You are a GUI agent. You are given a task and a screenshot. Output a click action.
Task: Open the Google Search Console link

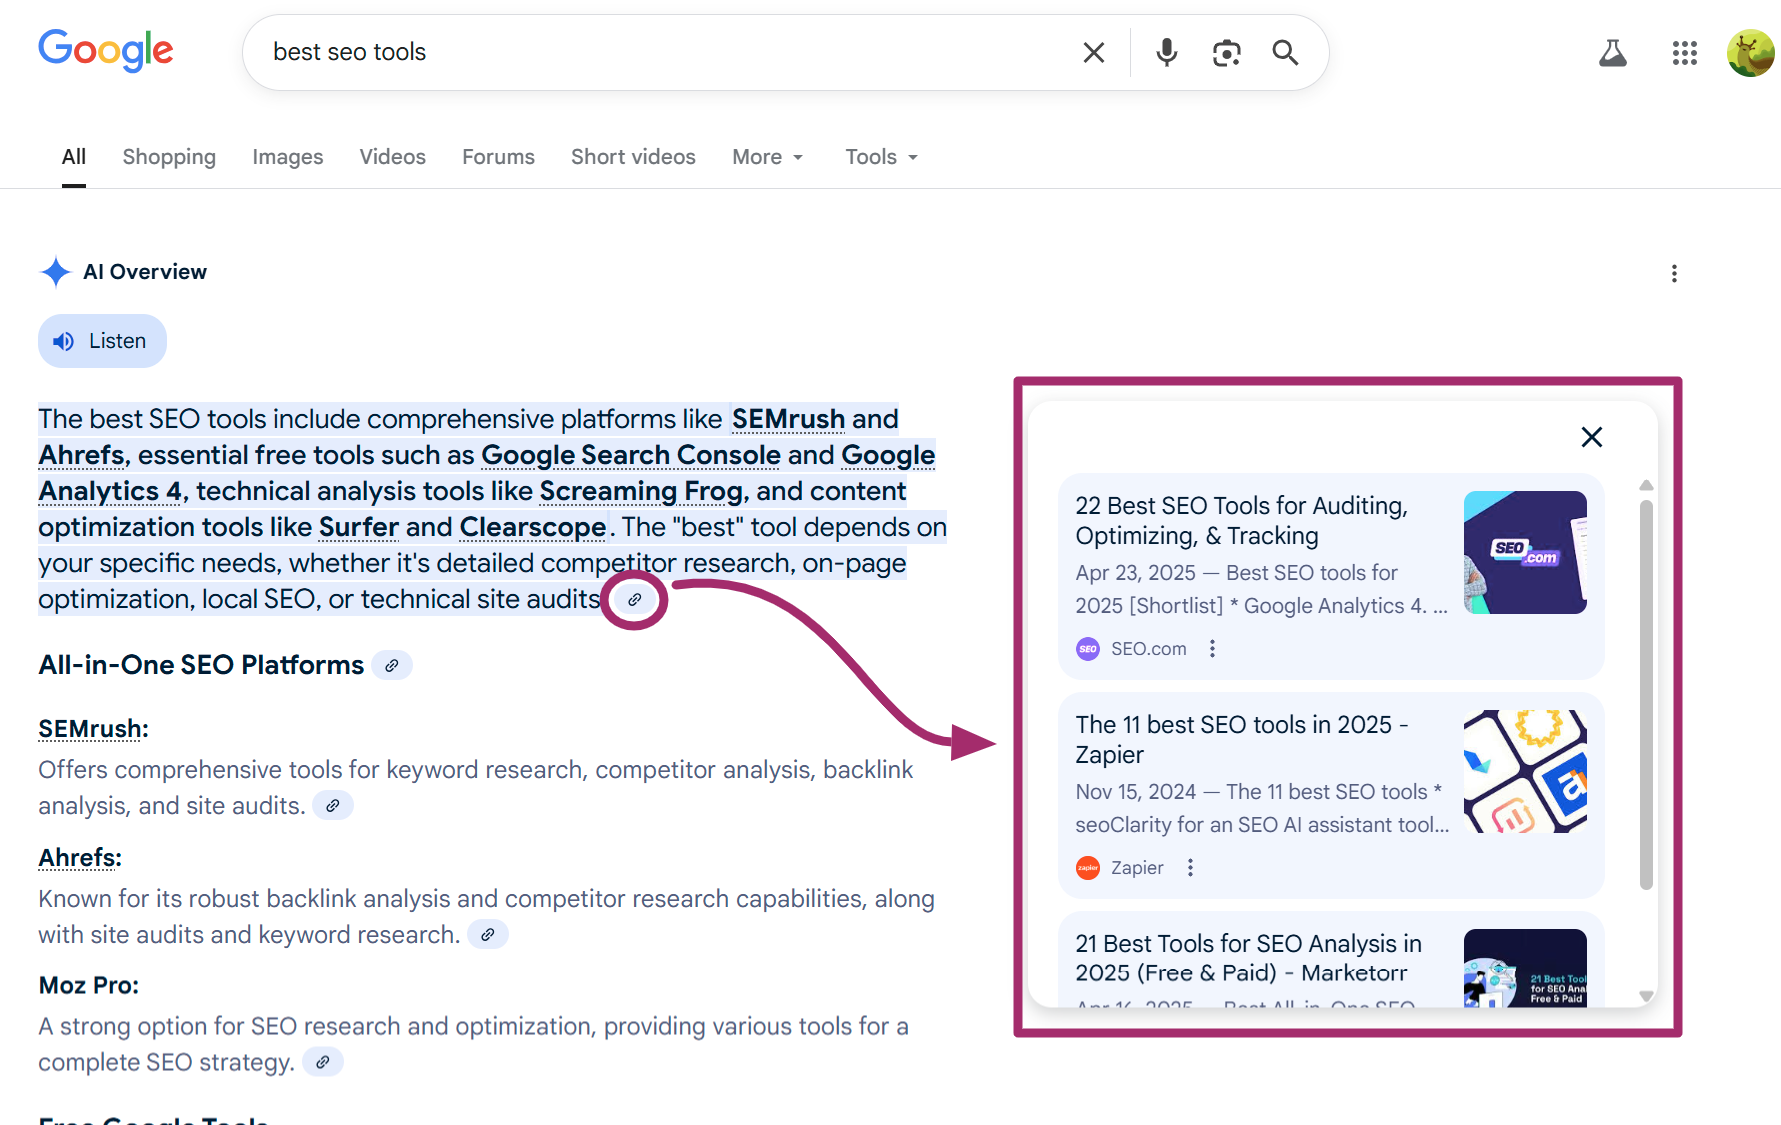pos(630,455)
